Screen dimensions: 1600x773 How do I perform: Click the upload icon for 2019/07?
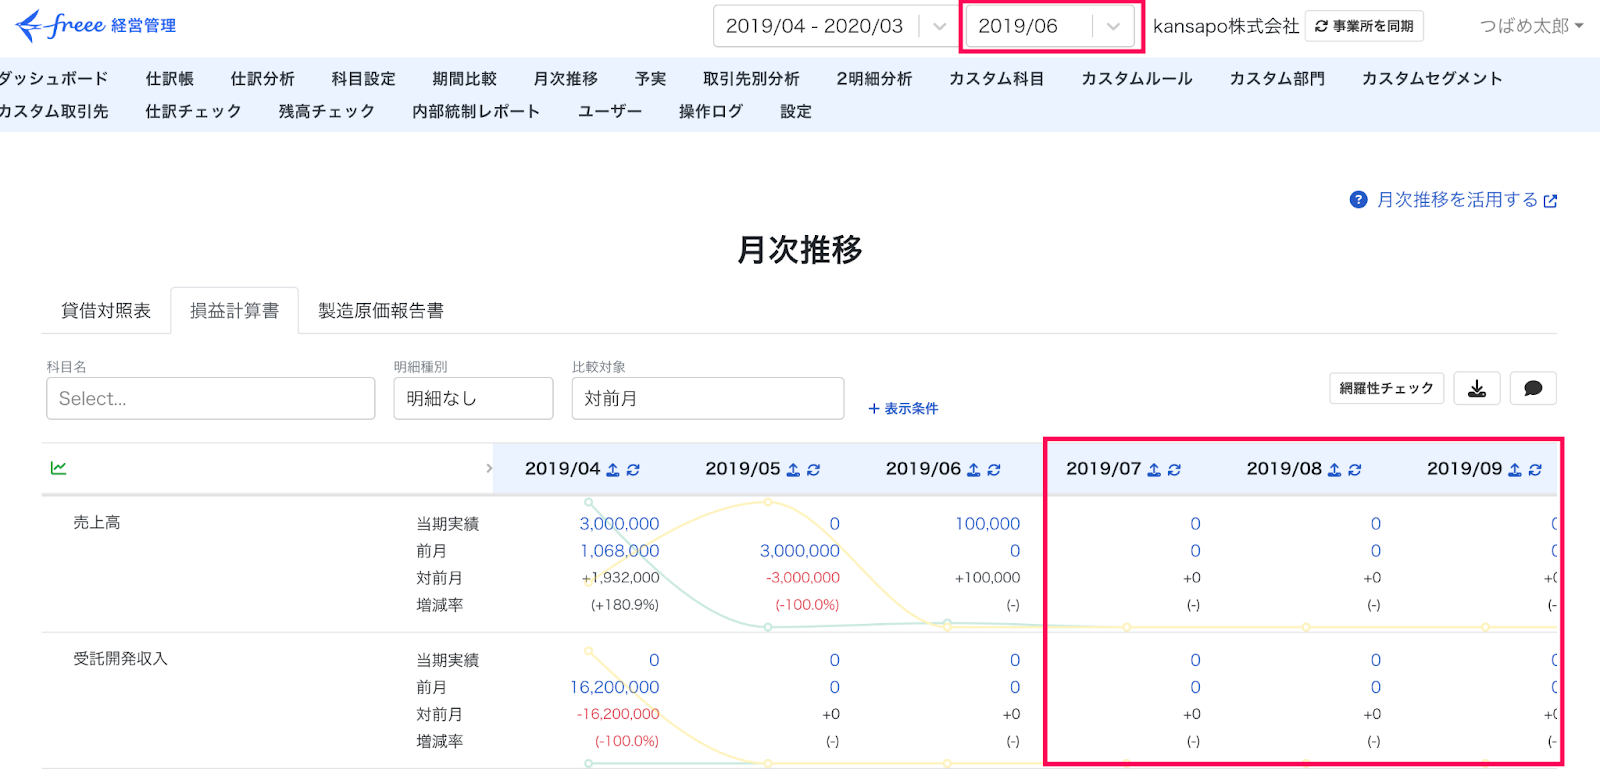[x=1154, y=469]
